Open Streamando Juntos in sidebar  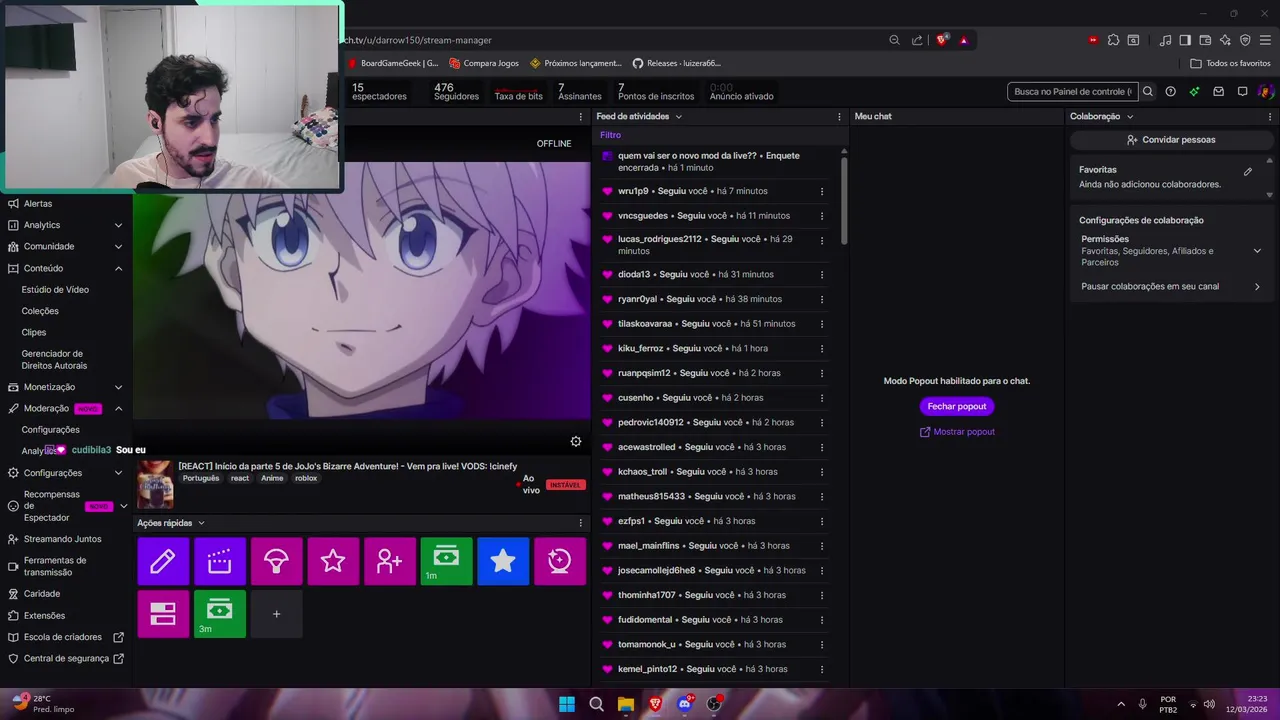pyautogui.click(x=62, y=539)
